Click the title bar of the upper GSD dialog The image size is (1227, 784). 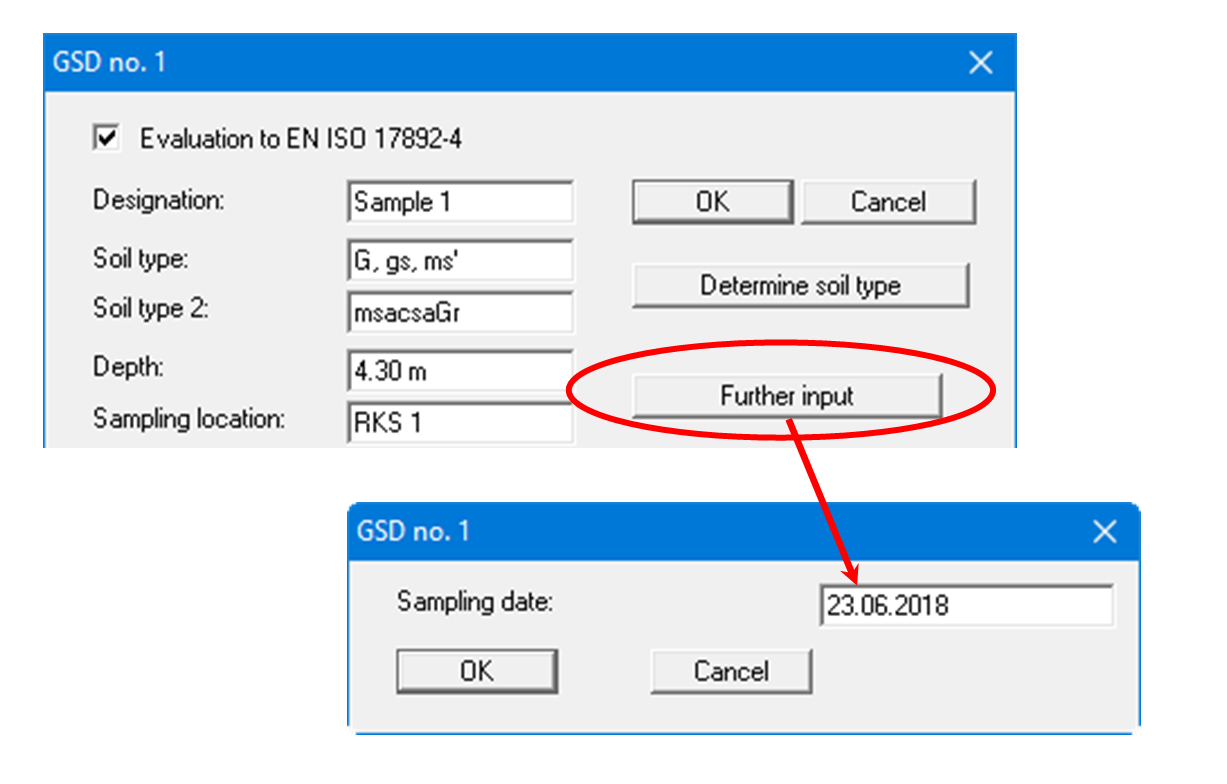[x=500, y=63]
